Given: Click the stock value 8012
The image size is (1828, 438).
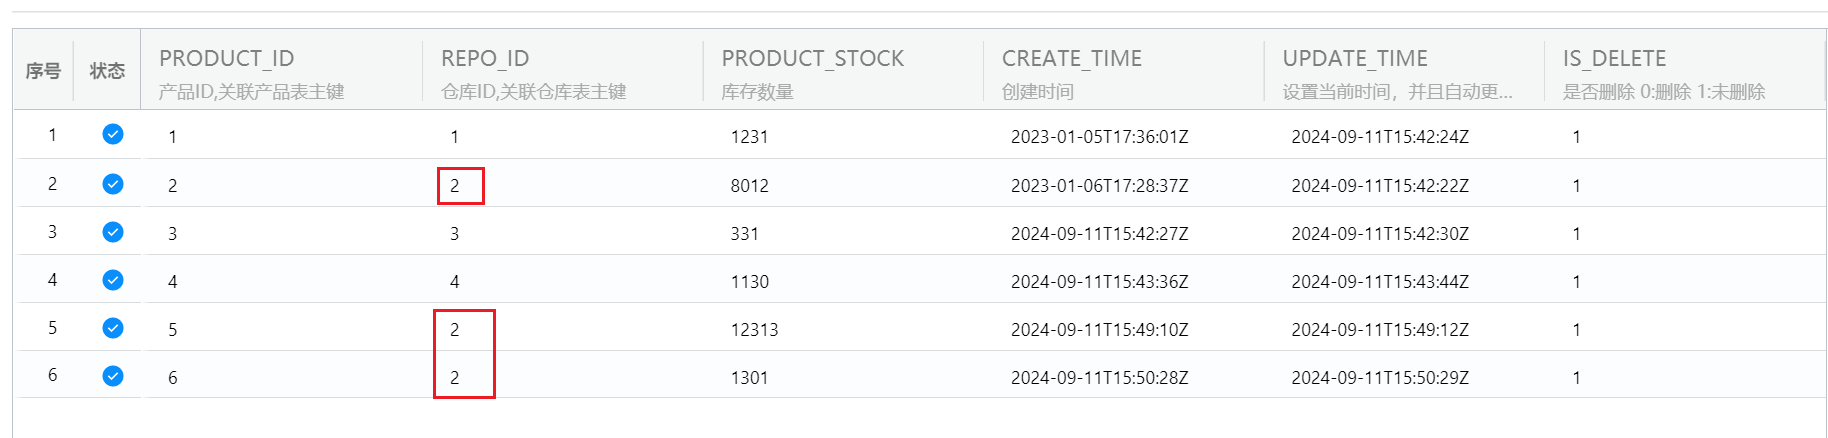Looking at the screenshot, I should point(749,186).
